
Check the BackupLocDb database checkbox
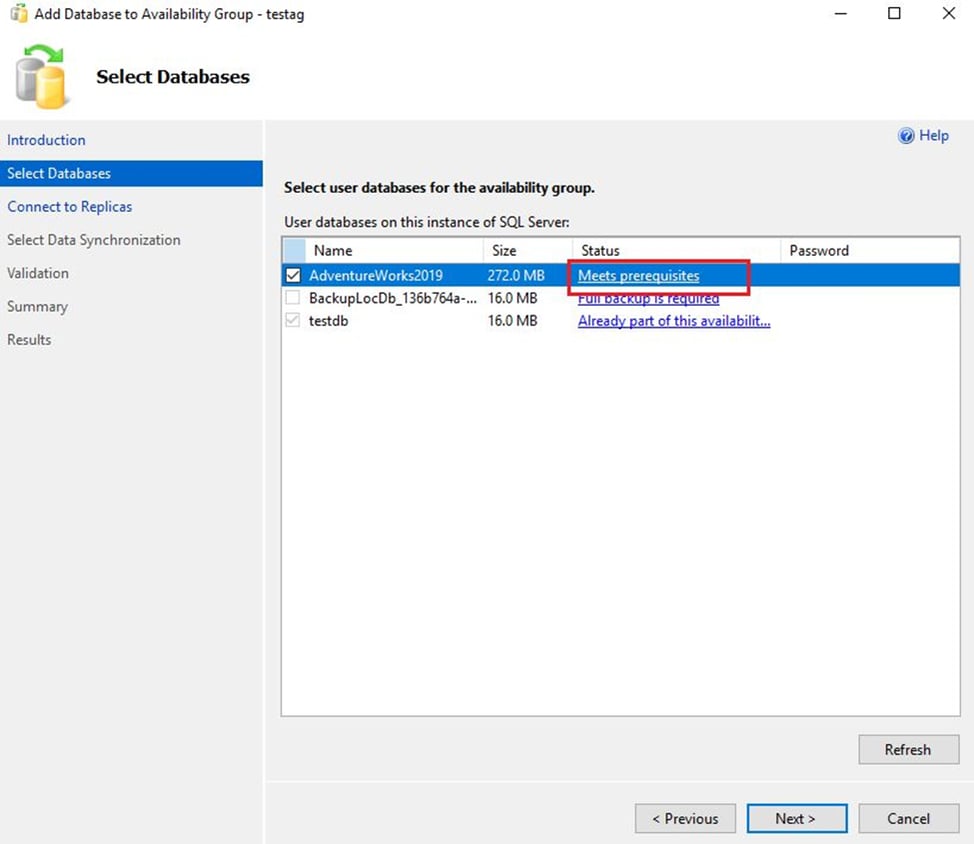coord(292,298)
